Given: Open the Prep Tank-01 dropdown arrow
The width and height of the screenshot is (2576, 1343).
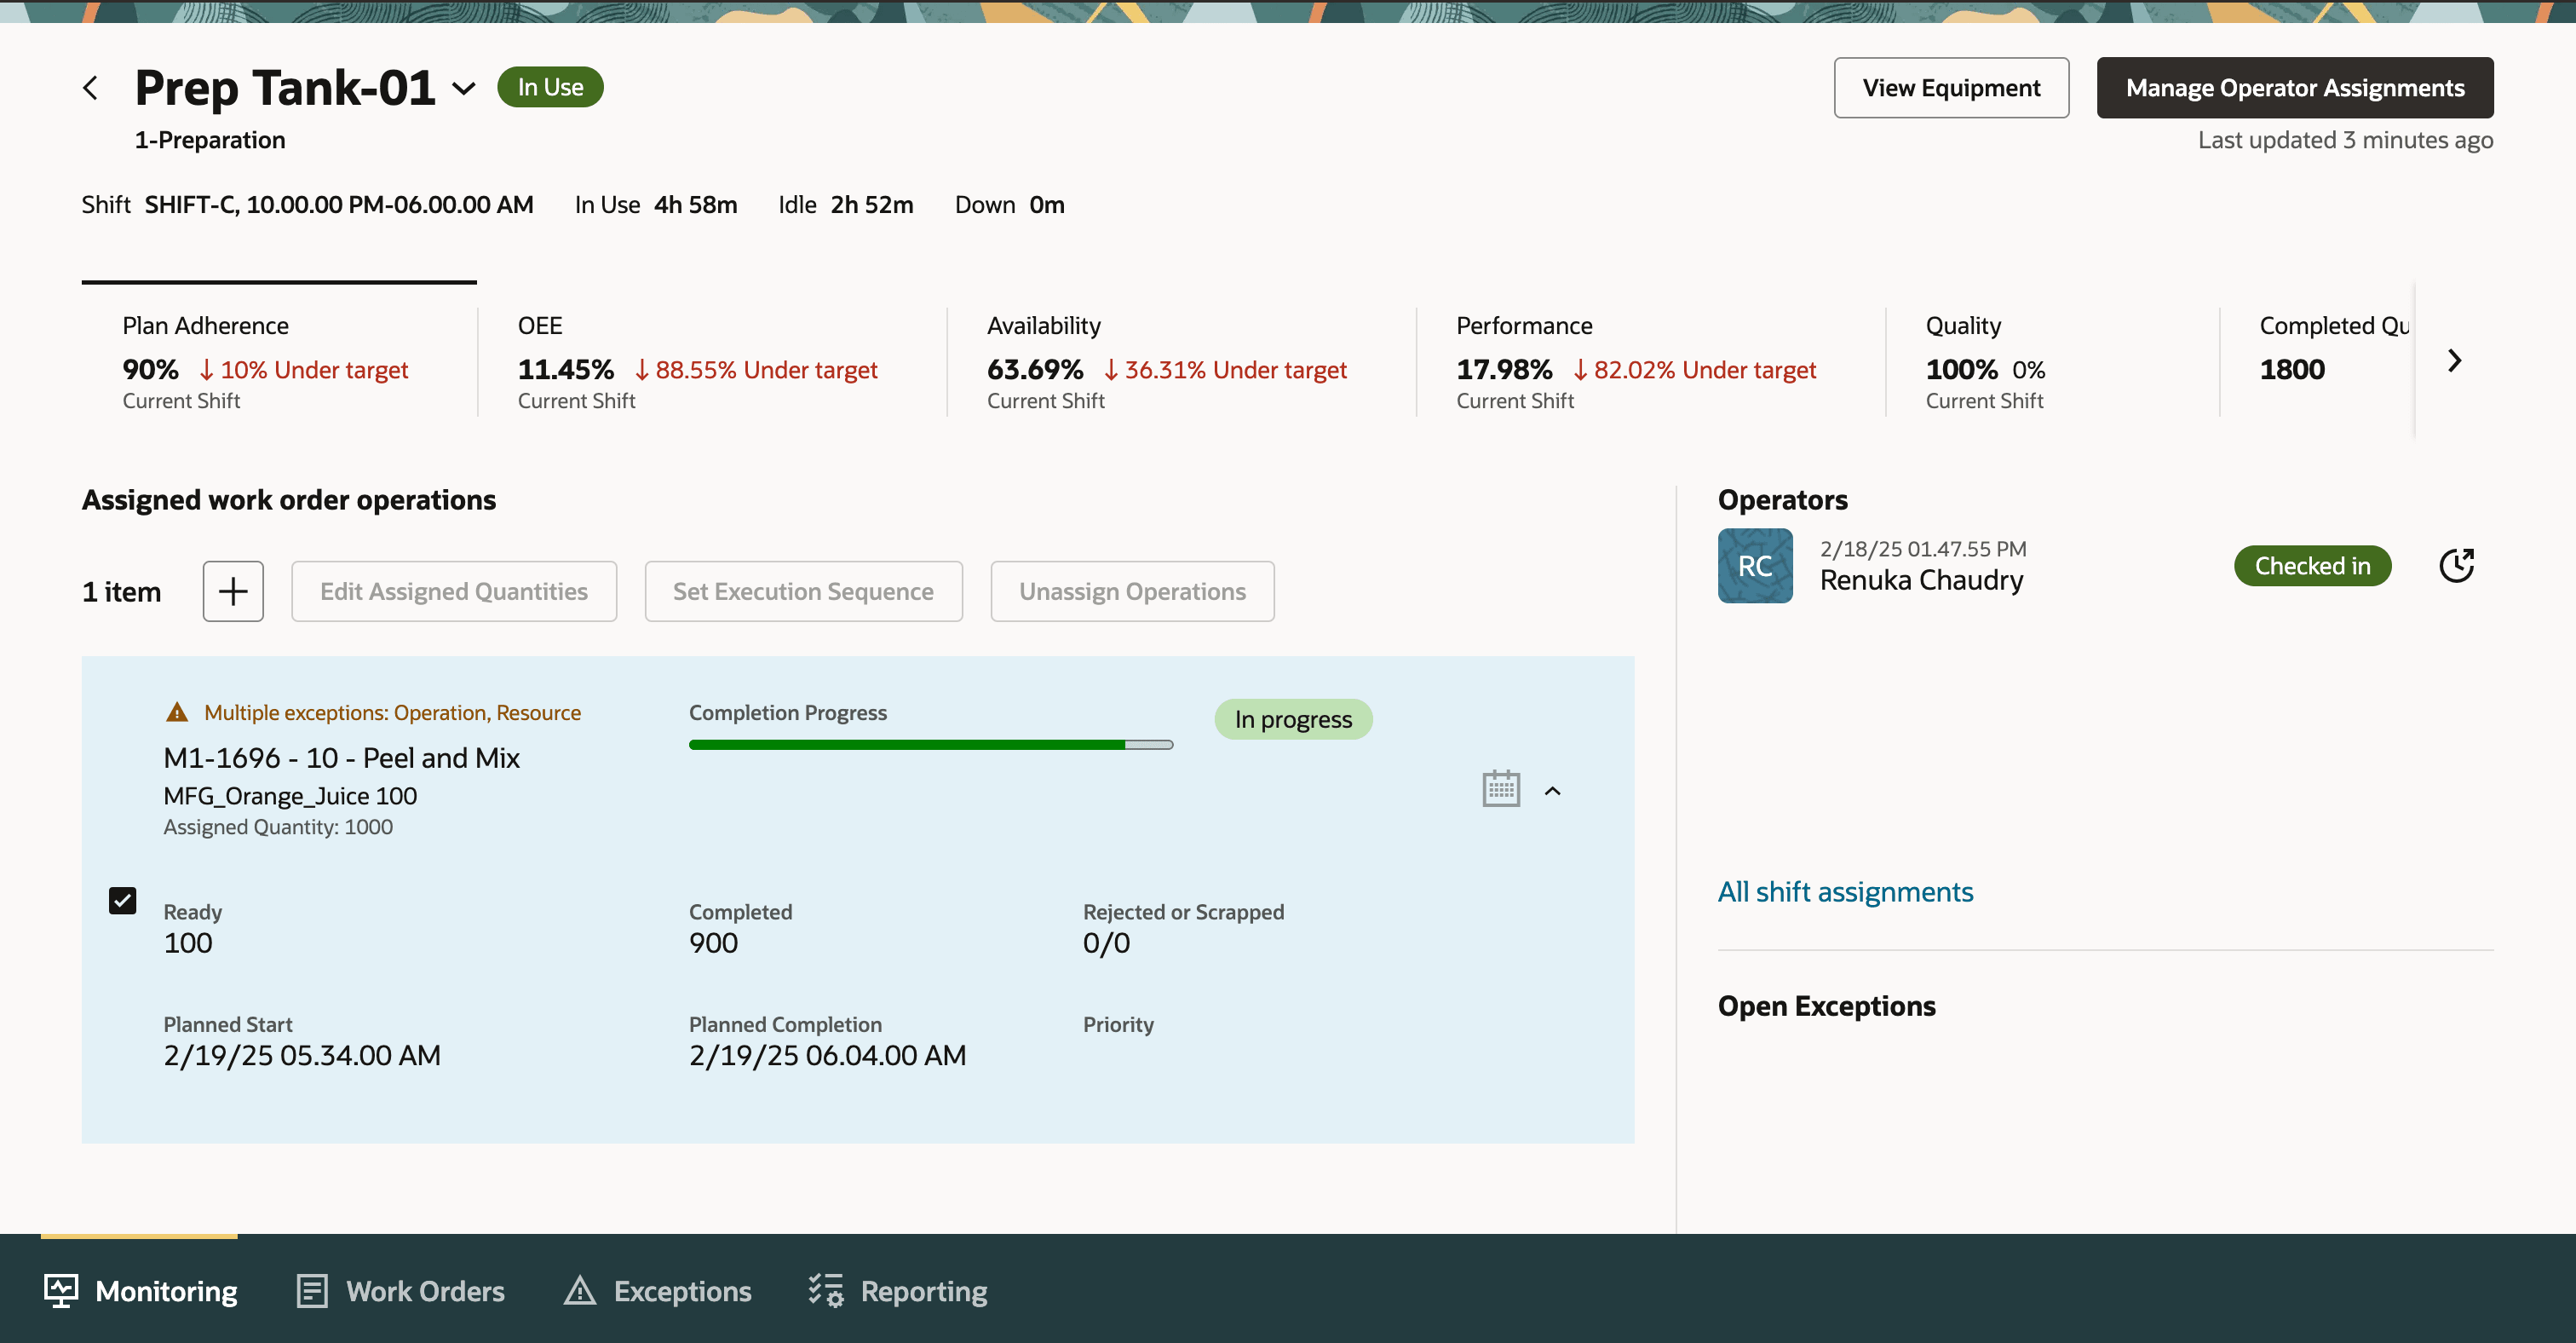Looking at the screenshot, I should 464,88.
